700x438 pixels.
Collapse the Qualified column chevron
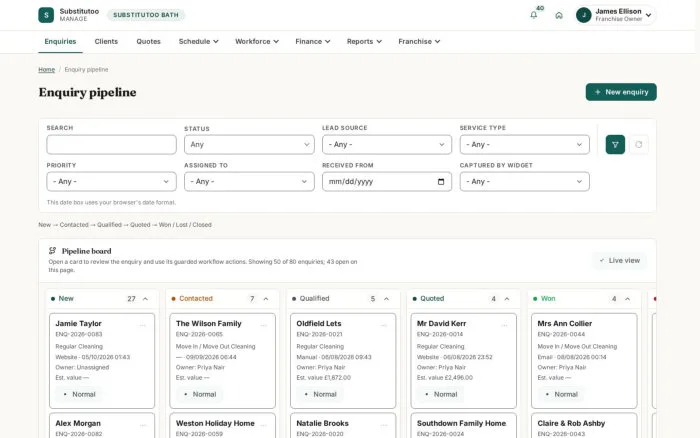point(387,299)
